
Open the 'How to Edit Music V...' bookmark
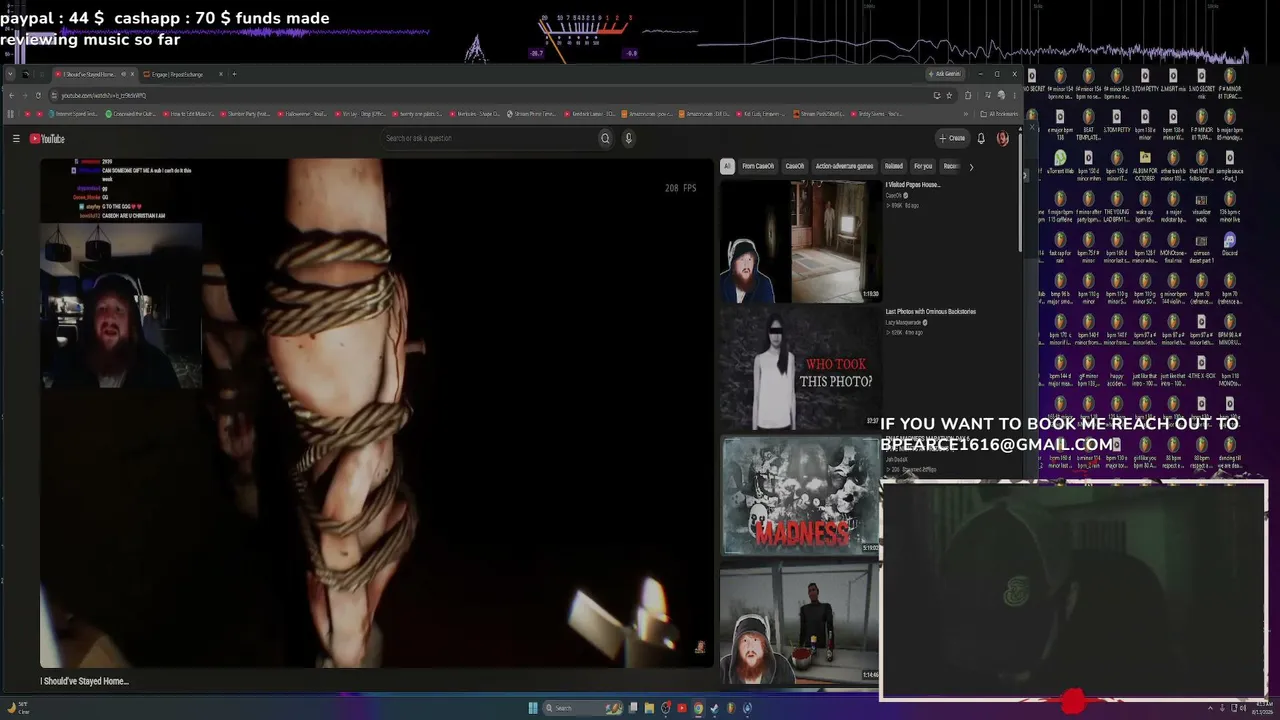[189, 114]
